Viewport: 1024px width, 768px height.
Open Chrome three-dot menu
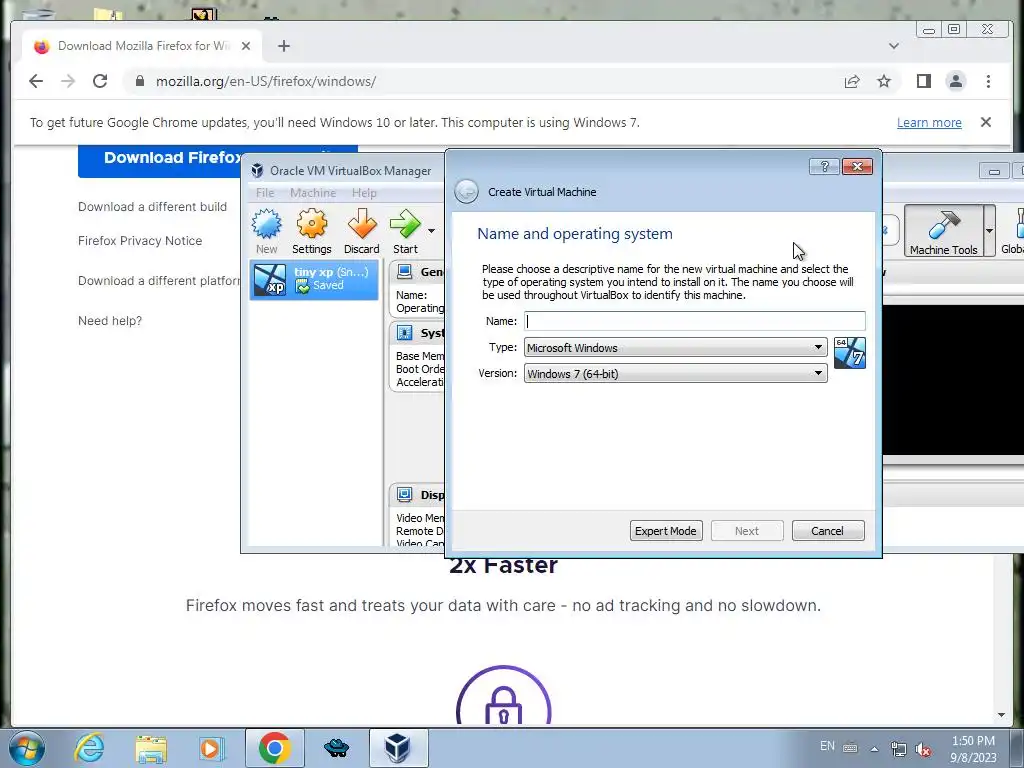click(x=988, y=81)
